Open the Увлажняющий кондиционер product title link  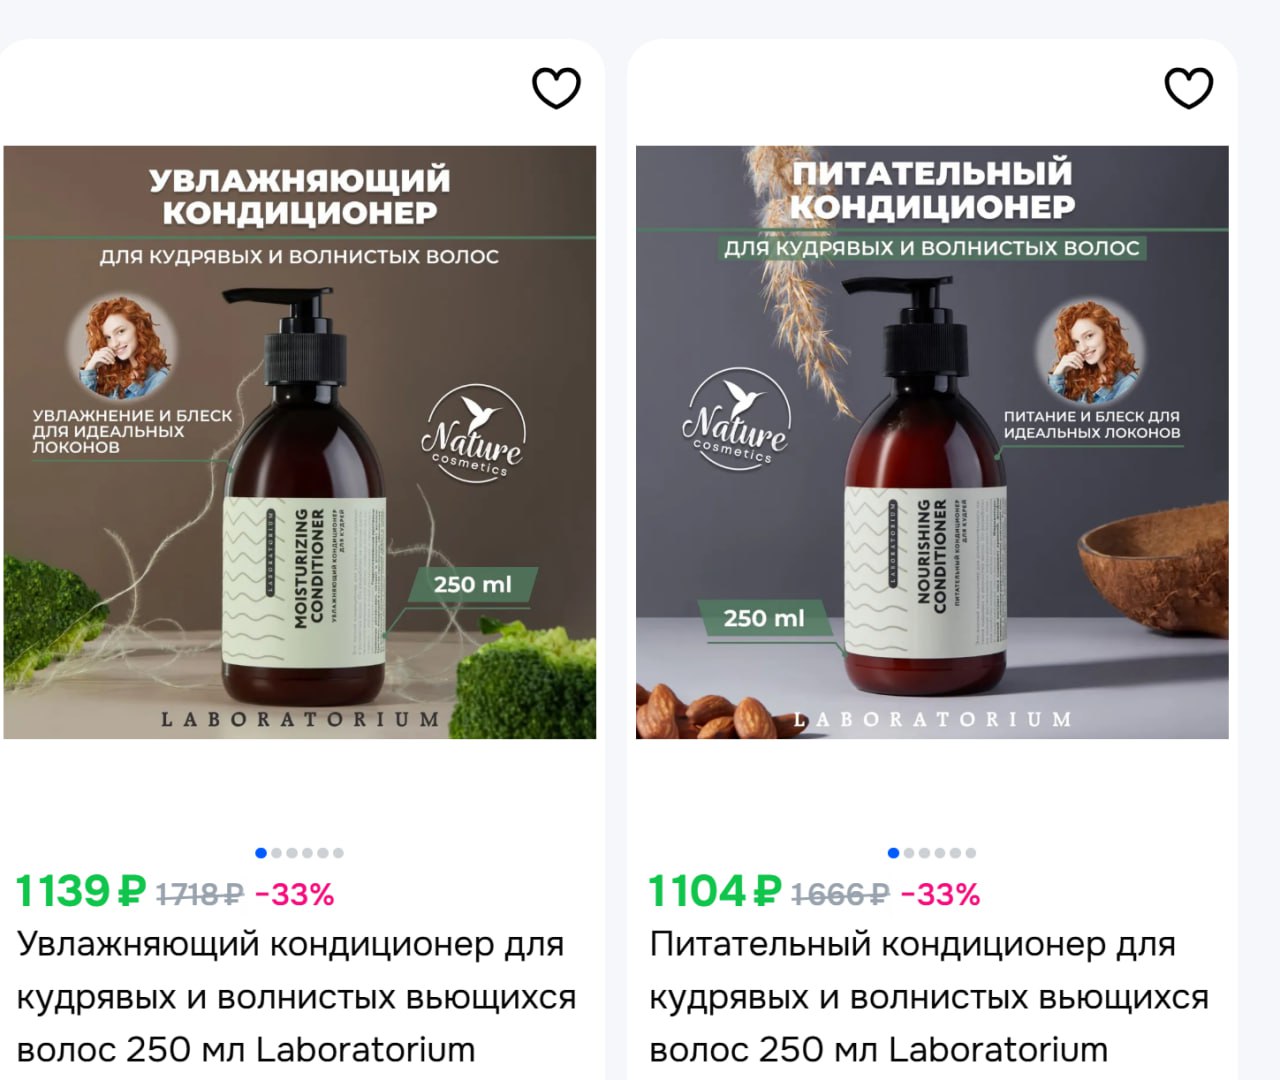(296, 997)
